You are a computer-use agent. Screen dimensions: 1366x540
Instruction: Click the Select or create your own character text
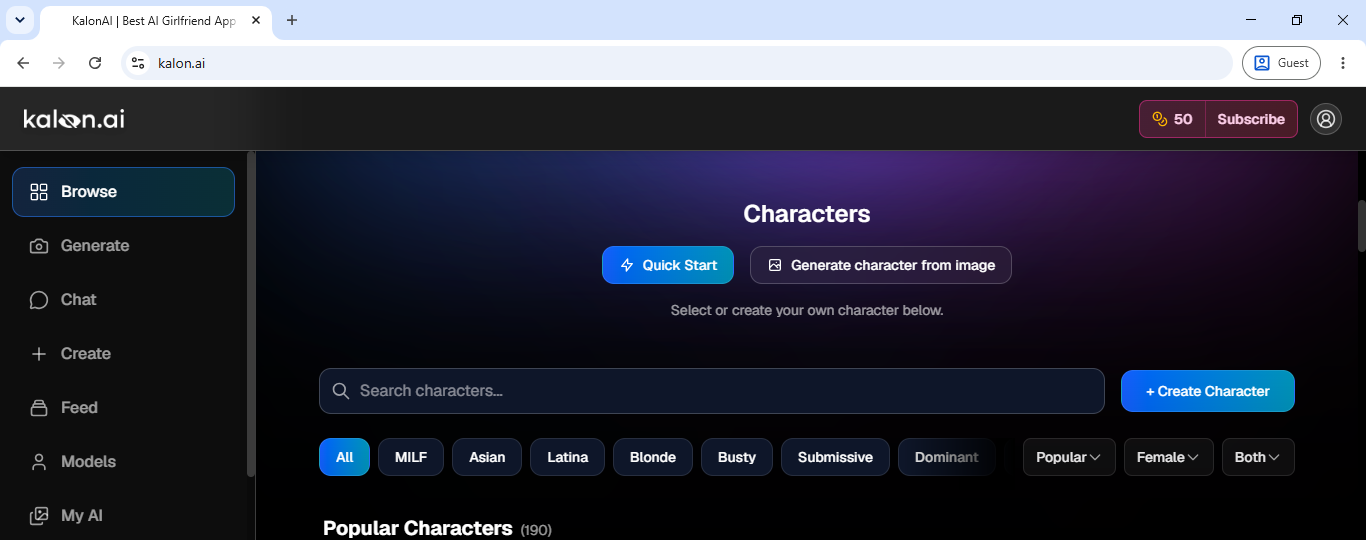(807, 310)
